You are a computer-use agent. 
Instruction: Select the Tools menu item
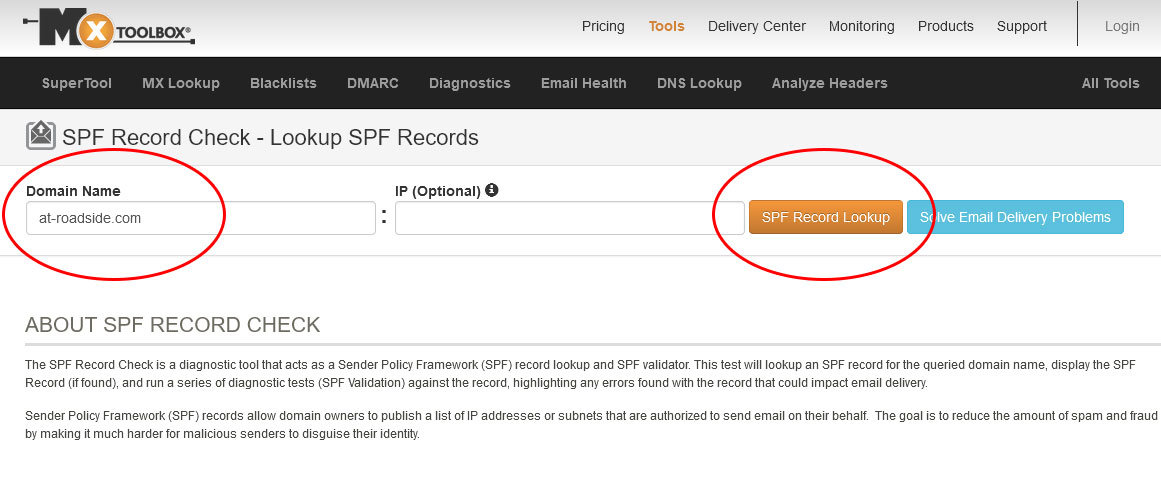click(x=666, y=27)
